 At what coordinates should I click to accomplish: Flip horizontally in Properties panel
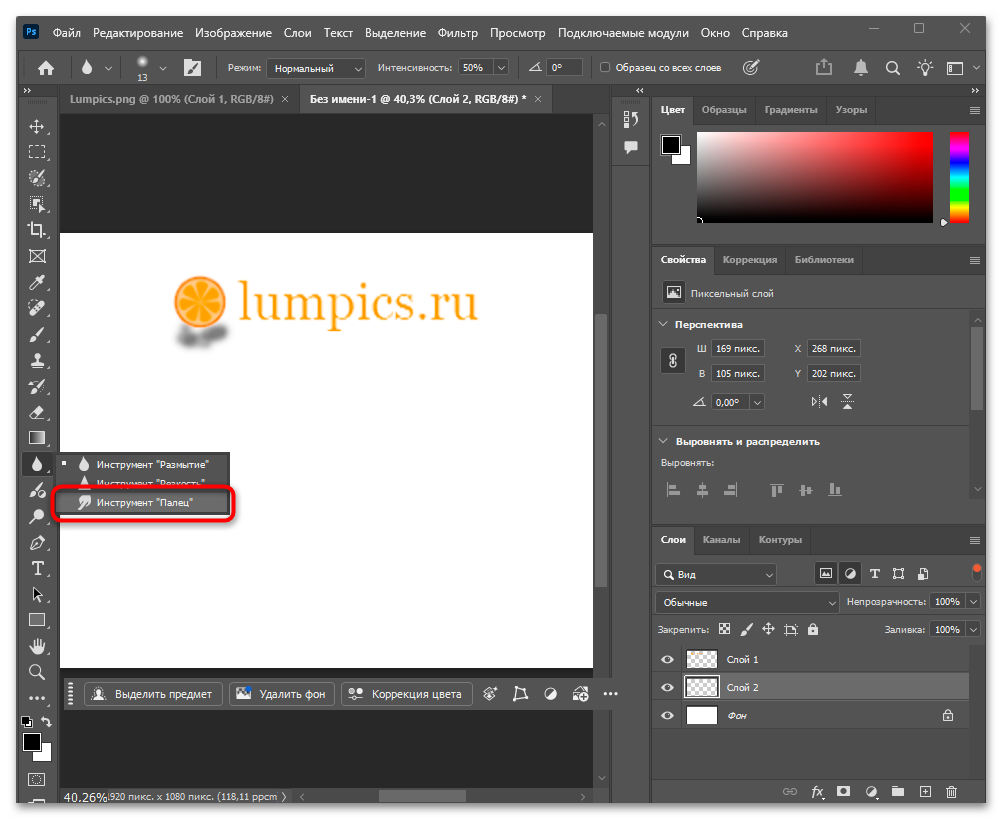tap(819, 402)
